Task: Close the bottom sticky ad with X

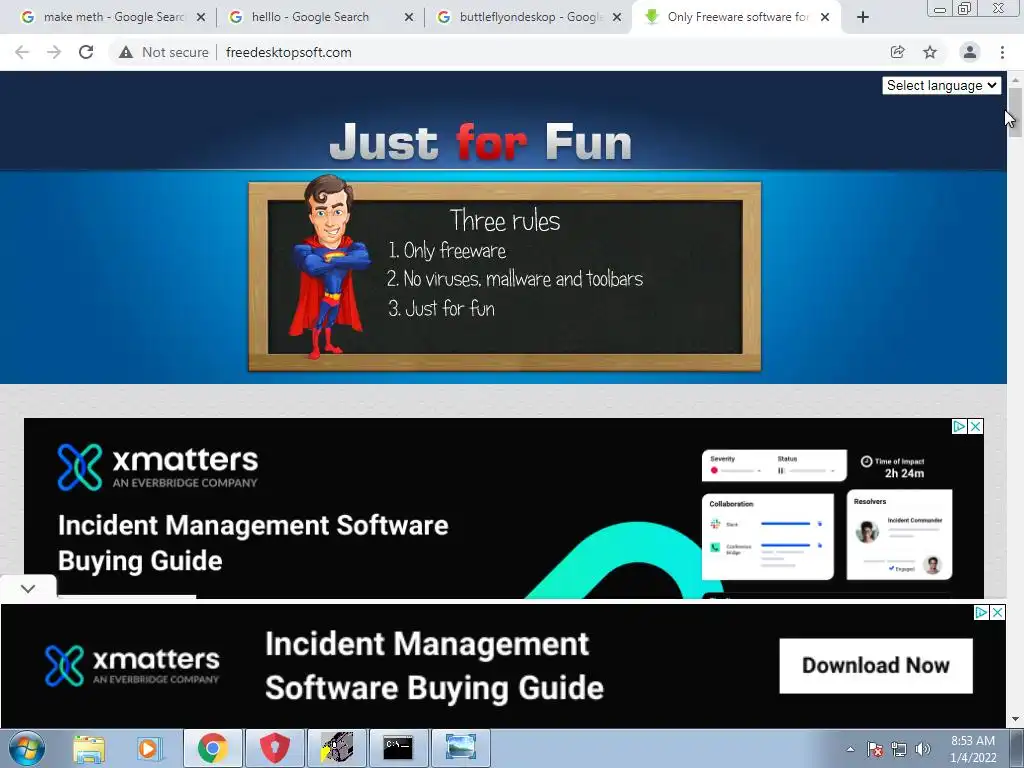Action: point(997,613)
